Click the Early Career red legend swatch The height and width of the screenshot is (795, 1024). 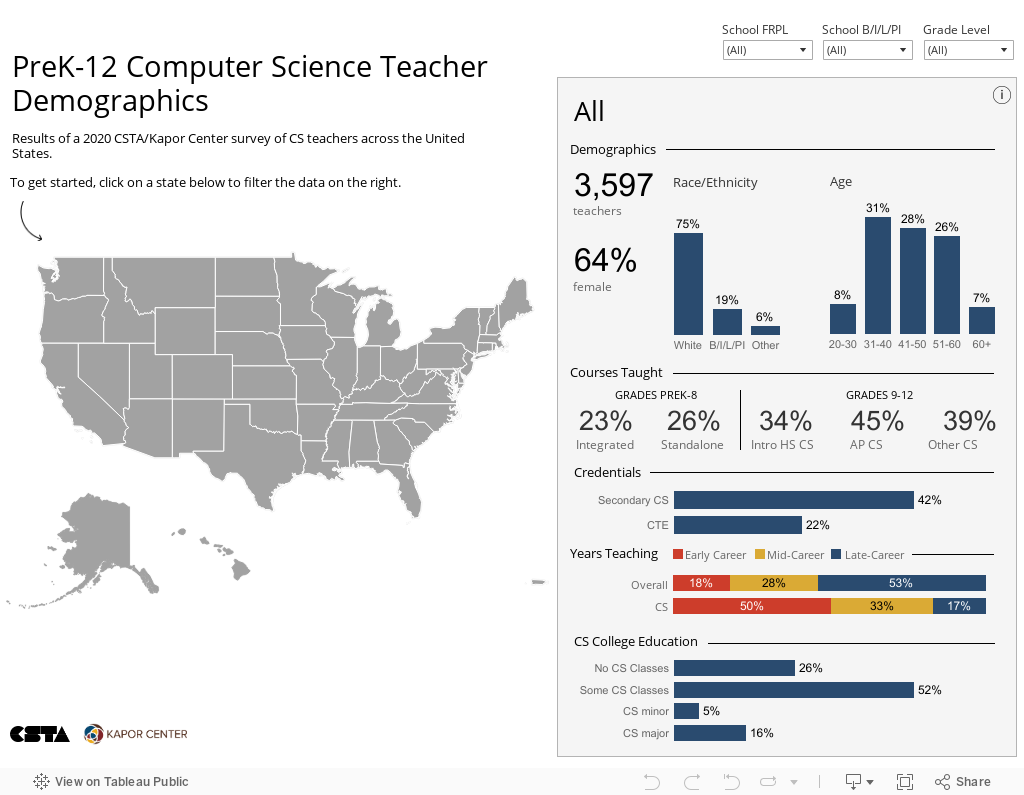coord(678,554)
